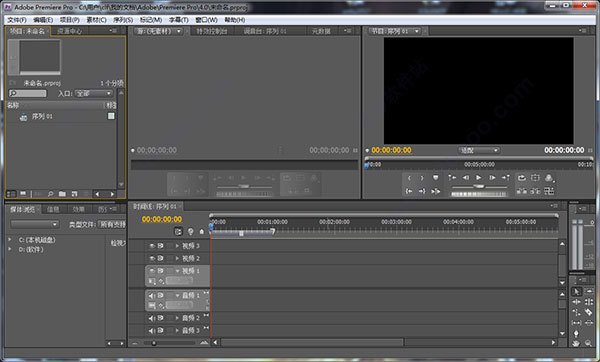This screenshot has width=600, height=362.
Task: Play the sequence in the Program monitor
Action: (478, 178)
